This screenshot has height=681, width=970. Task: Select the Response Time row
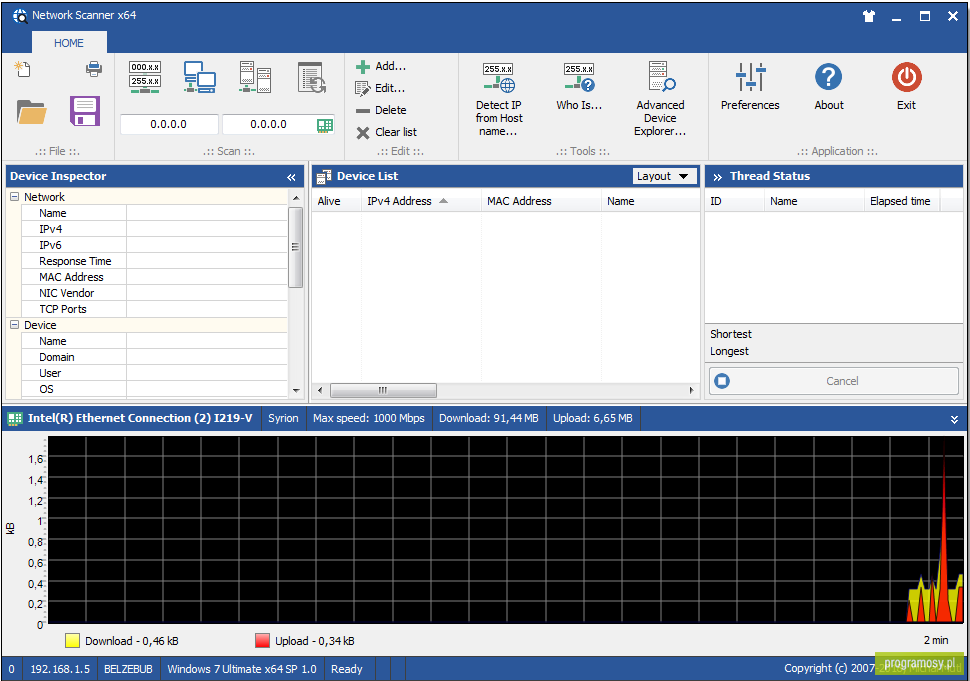pos(155,261)
